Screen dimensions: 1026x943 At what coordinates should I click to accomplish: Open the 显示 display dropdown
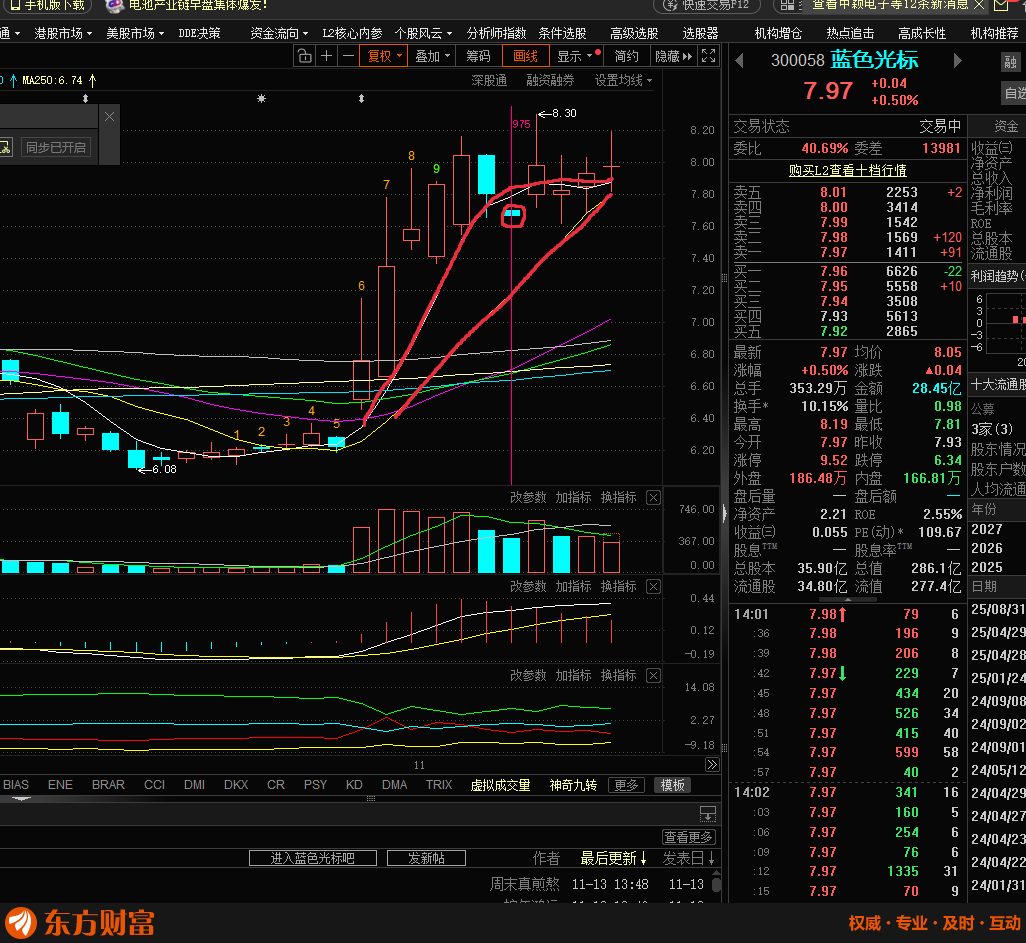point(575,56)
